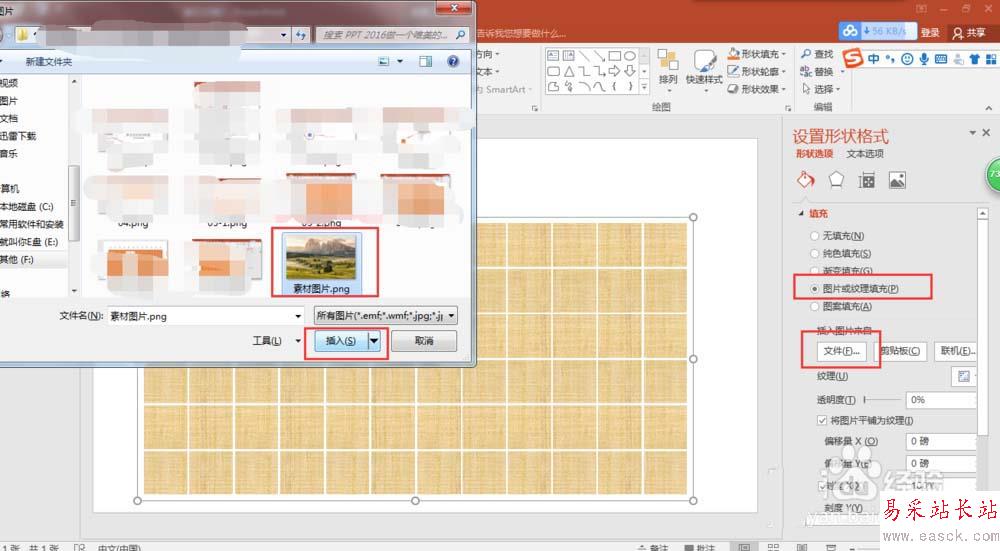Open the file name combo box arrow
Image resolution: width=1000 pixels, height=551 pixels.
point(298,316)
